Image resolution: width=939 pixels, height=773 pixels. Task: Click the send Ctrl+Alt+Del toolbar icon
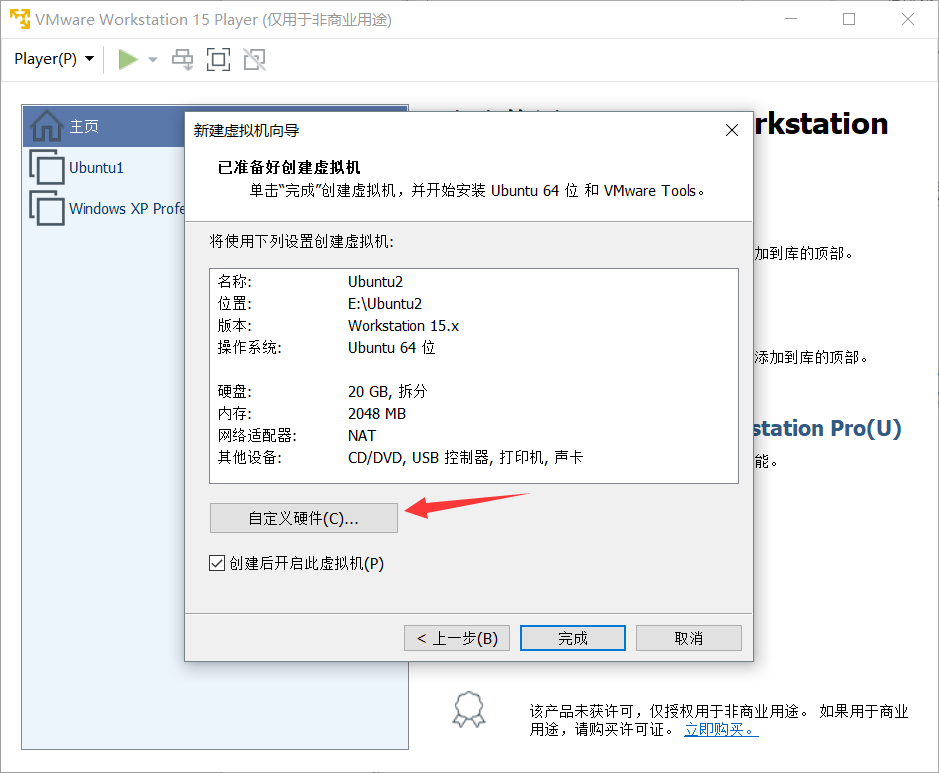coord(183,59)
